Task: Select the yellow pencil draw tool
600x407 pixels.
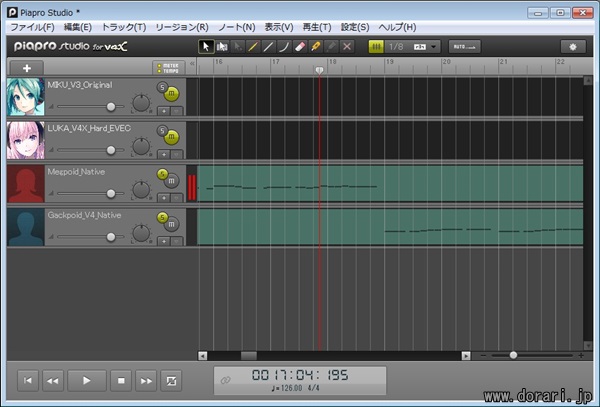Action: tap(253, 47)
